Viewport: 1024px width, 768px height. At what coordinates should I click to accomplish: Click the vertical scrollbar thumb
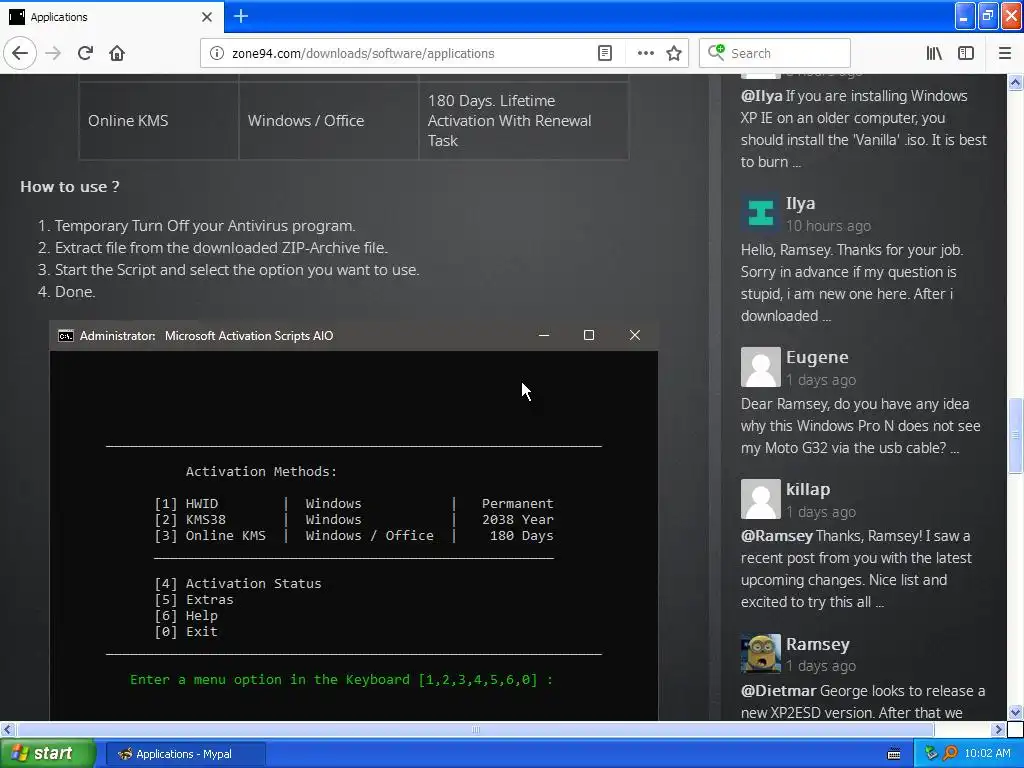click(x=1016, y=436)
